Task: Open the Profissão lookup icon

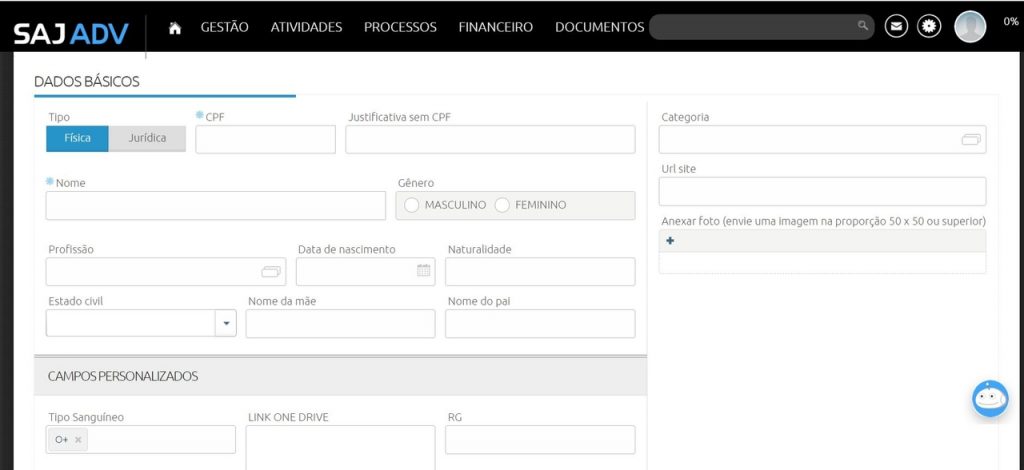Action: click(271, 272)
